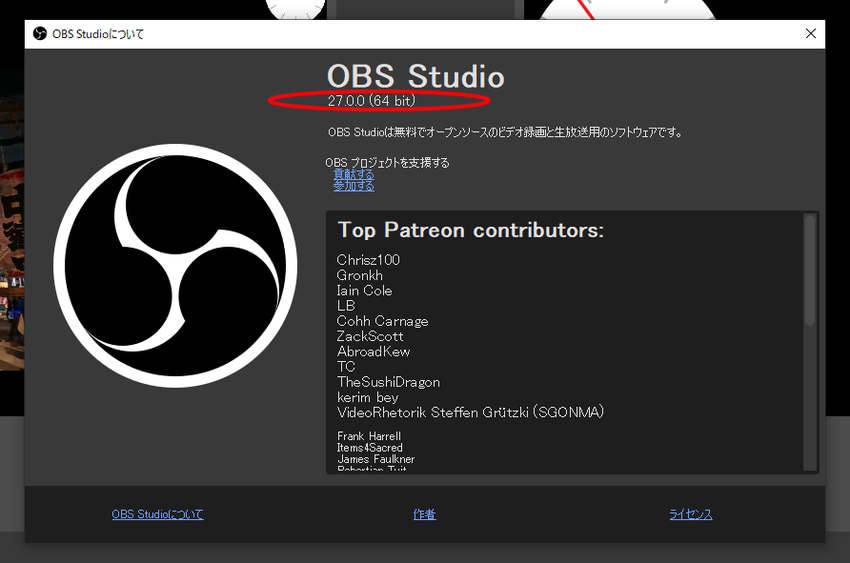Viewport: 850px width, 563px height.
Task: Switch to the OBS Studioについて tab link
Action: (158, 514)
